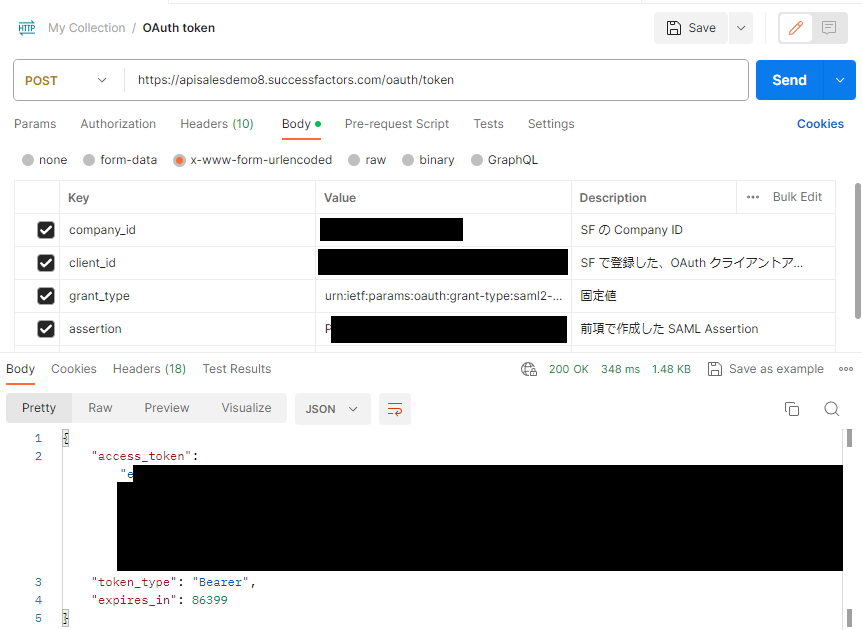Open the three-dot column options menu
The height and width of the screenshot is (630, 862).
(x=753, y=197)
